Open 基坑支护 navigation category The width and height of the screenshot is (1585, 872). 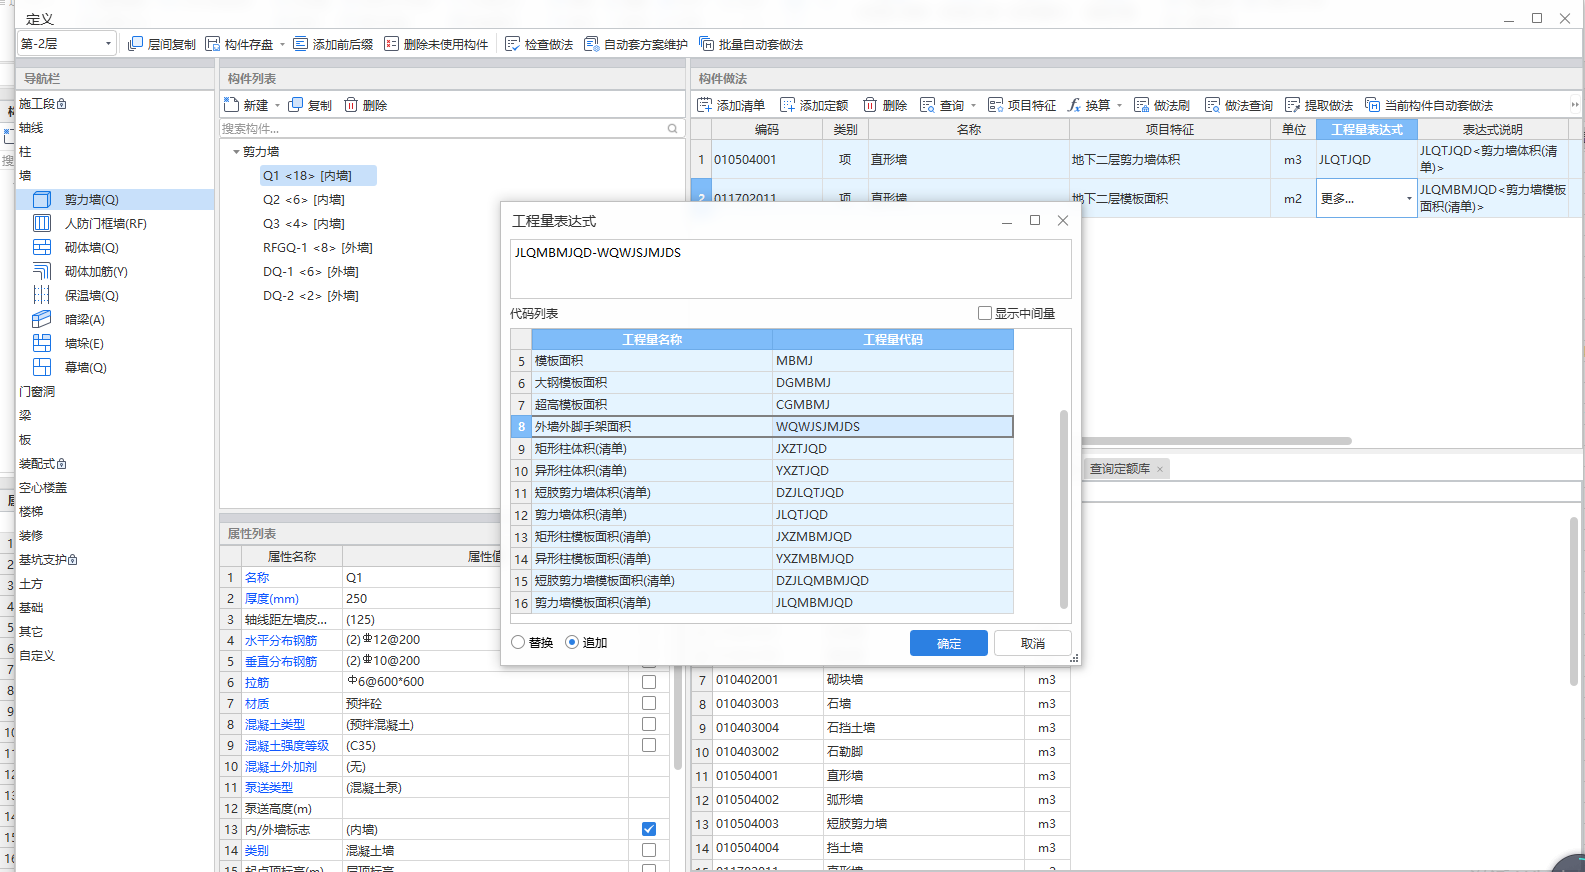coord(48,560)
